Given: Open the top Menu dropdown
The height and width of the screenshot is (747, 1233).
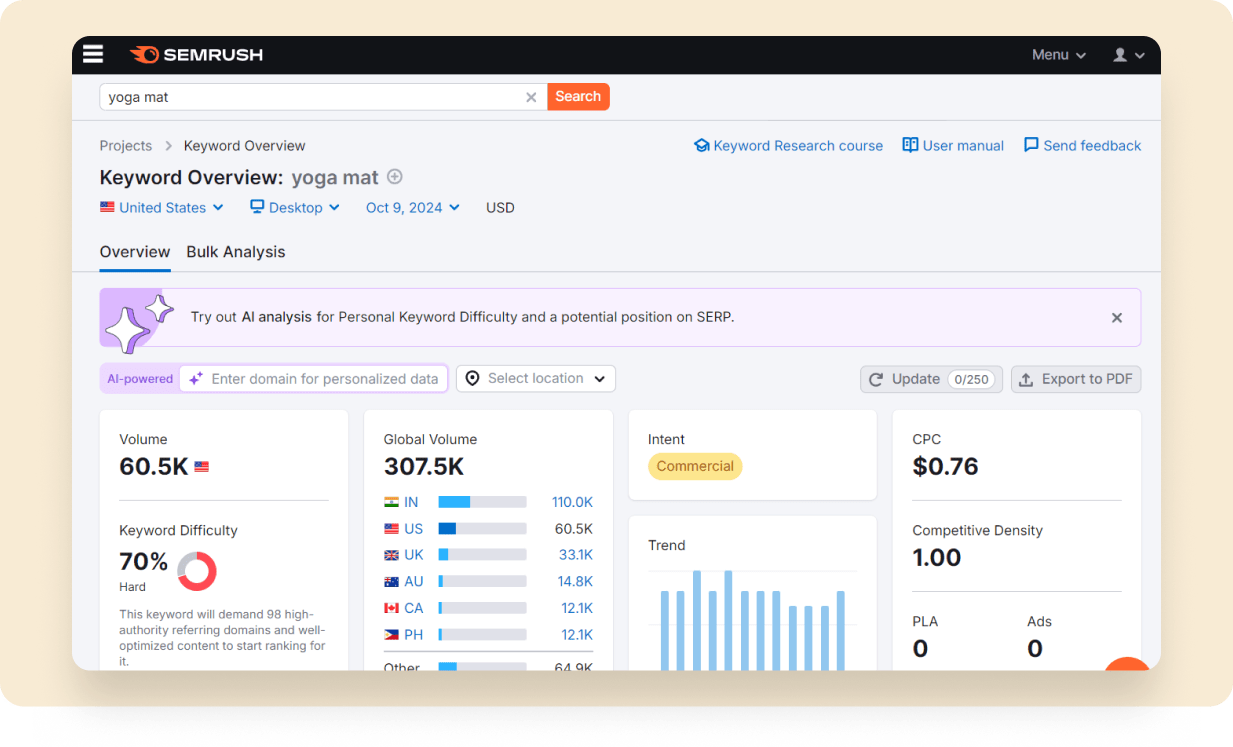Looking at the screenshot, I should tap(1058, 55).
